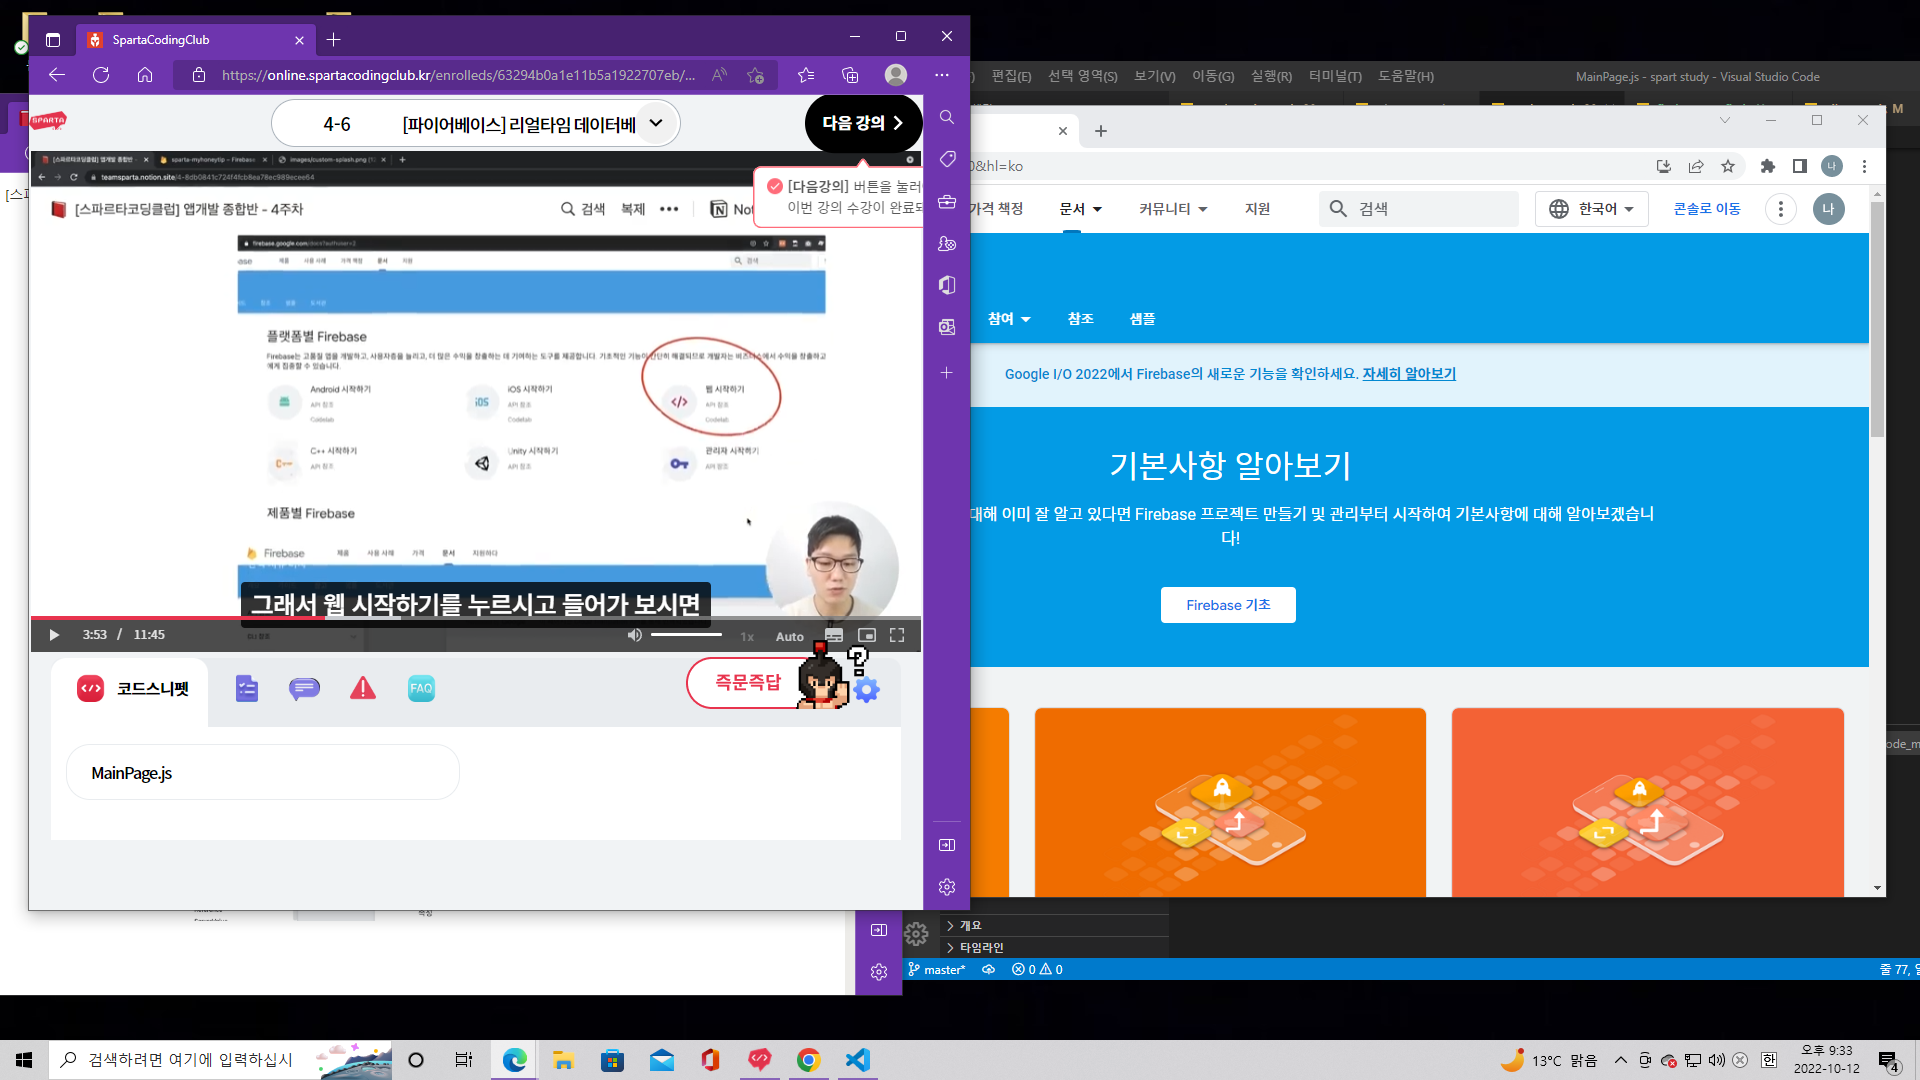Screen dimensions: 1920x1080
Task: Open Chrome three-dot menu
Action: (1864, 166)
